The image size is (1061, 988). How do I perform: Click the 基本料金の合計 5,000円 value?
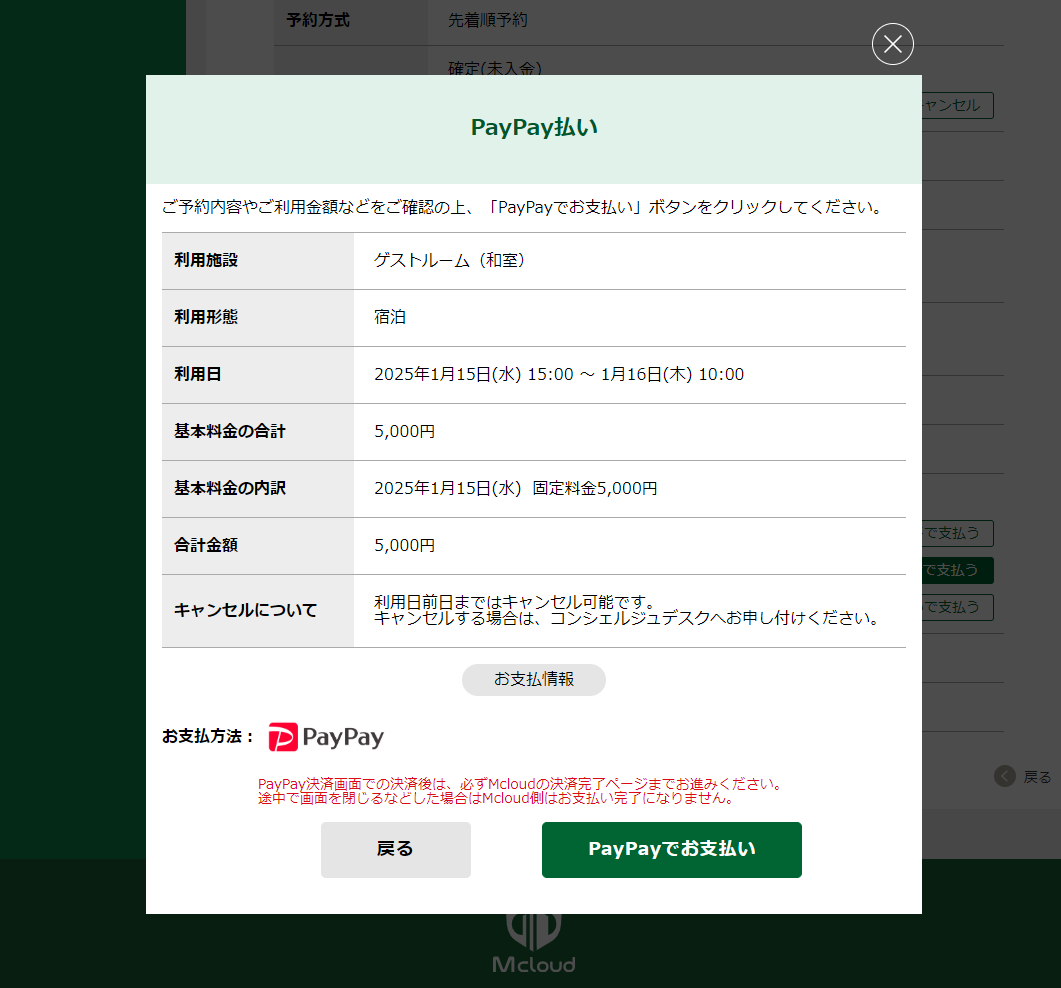[x=405, y=432]
